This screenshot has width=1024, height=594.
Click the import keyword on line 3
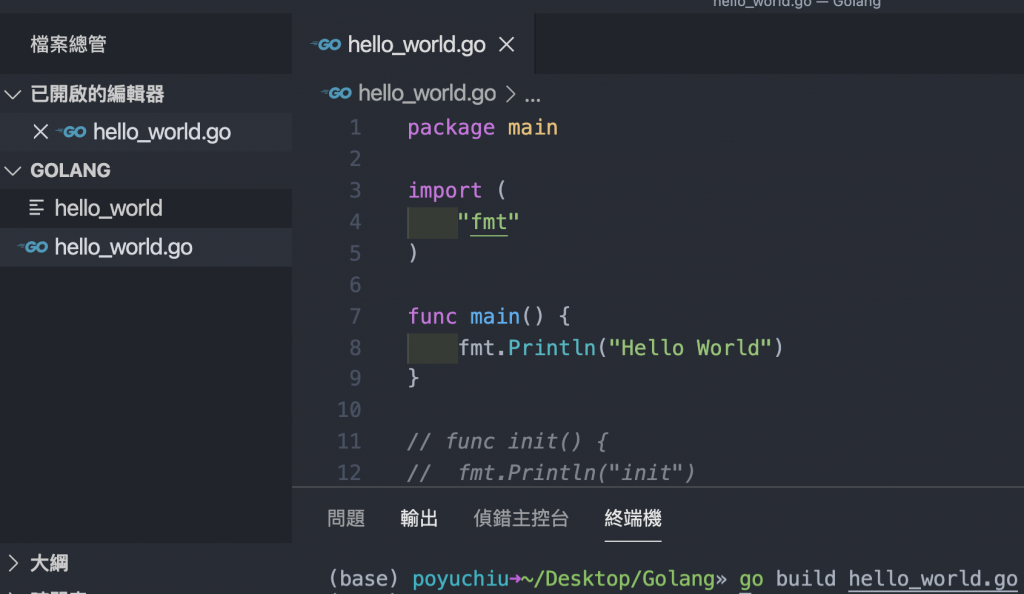445,191
